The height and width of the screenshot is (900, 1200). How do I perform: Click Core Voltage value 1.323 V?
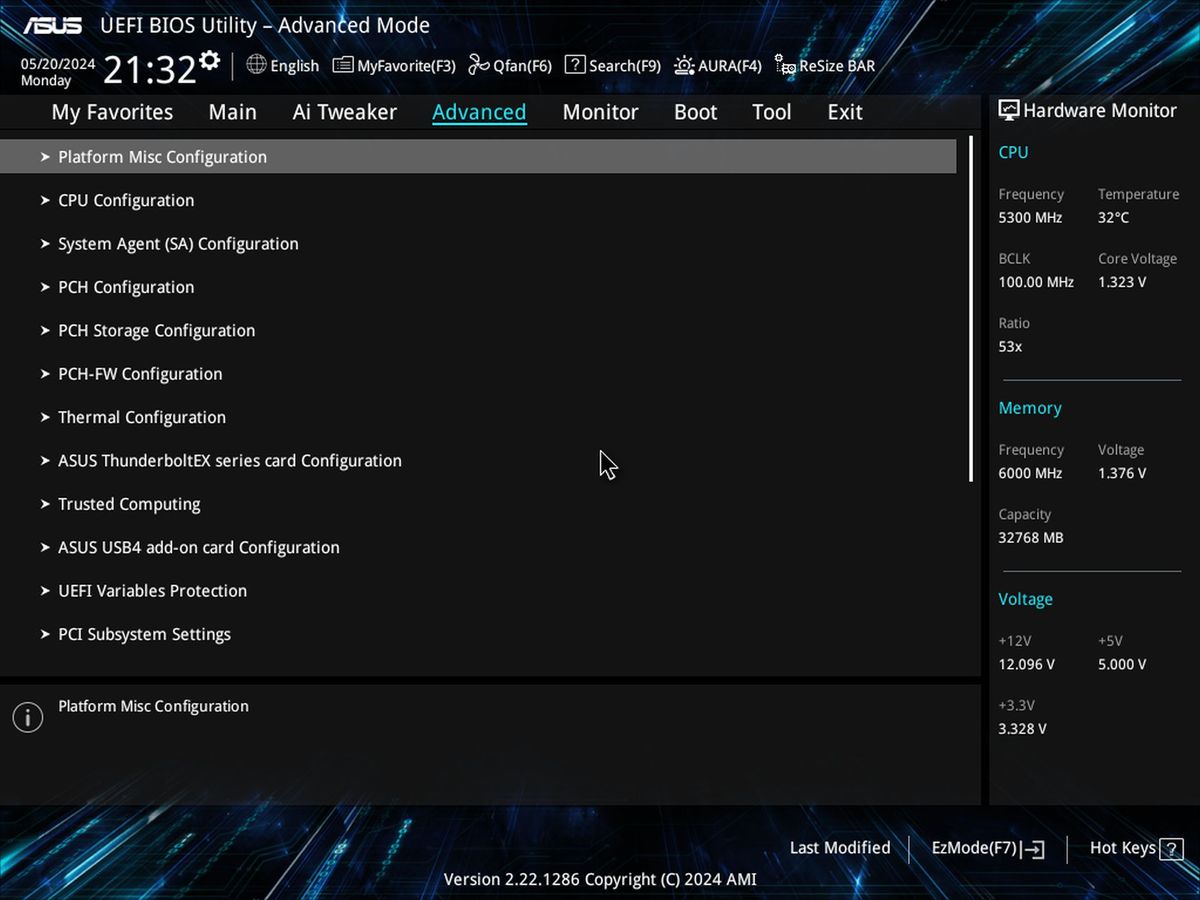coord(1122,282)
